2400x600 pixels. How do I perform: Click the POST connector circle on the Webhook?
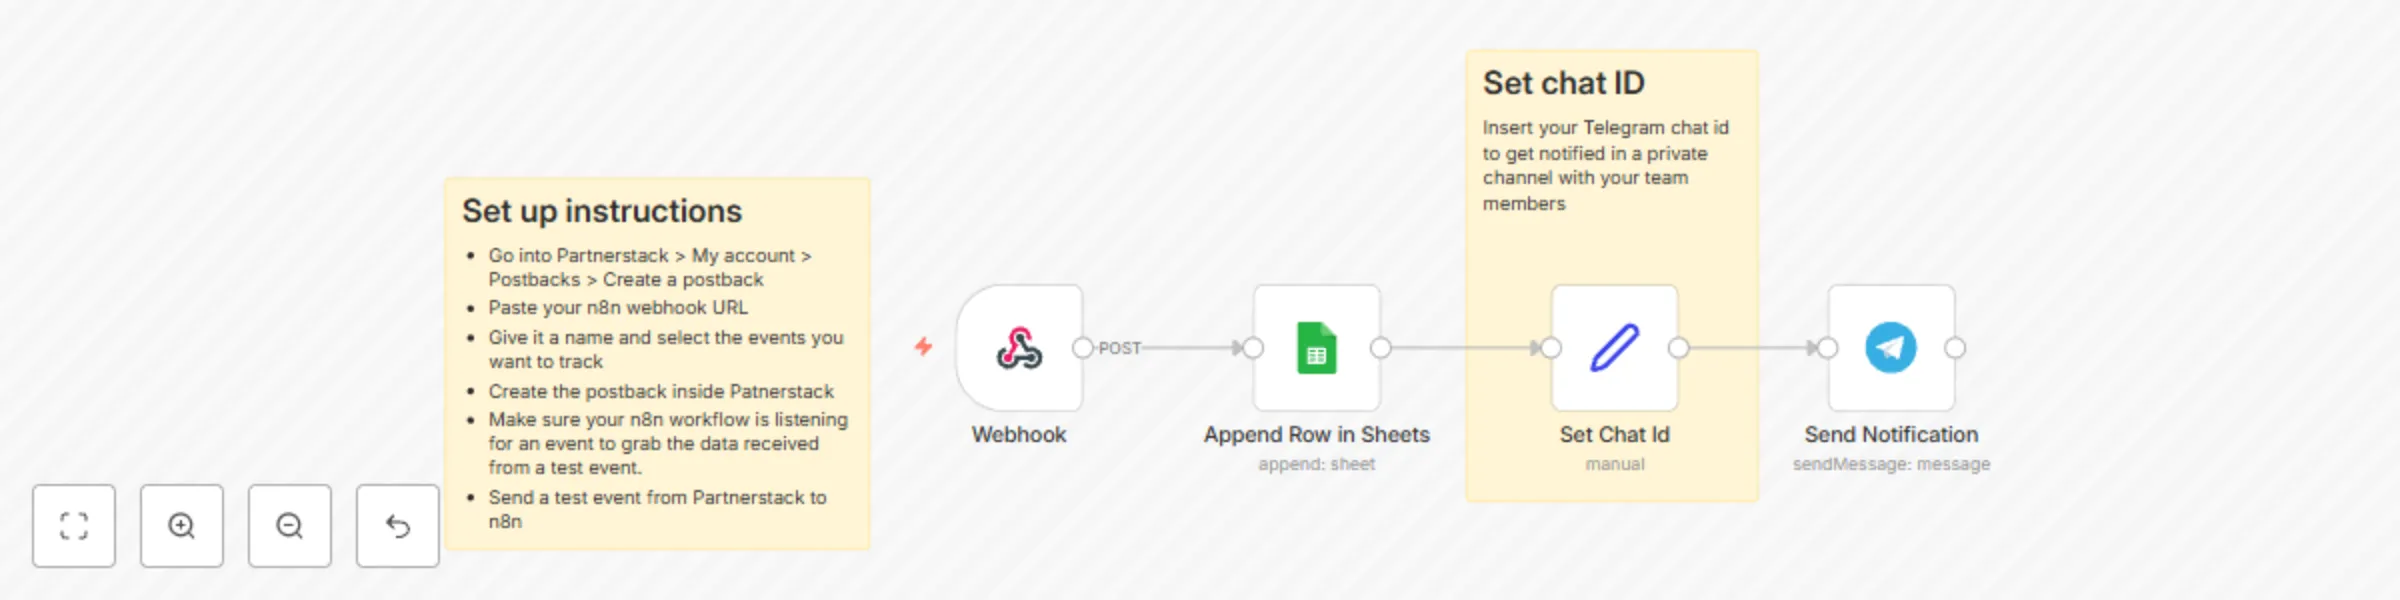(1083, 348)
